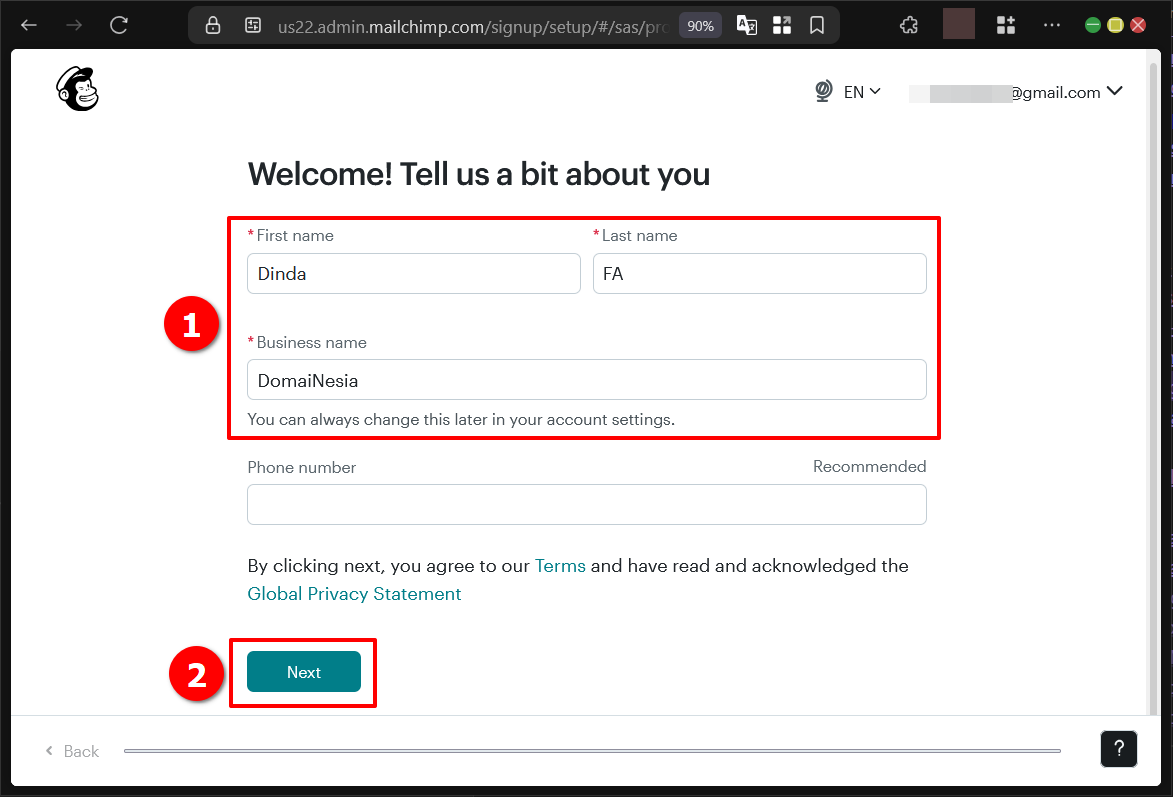Click the Mailchimp Freddie logo
The image size is (1173, 797).
[x=77, y=89]
